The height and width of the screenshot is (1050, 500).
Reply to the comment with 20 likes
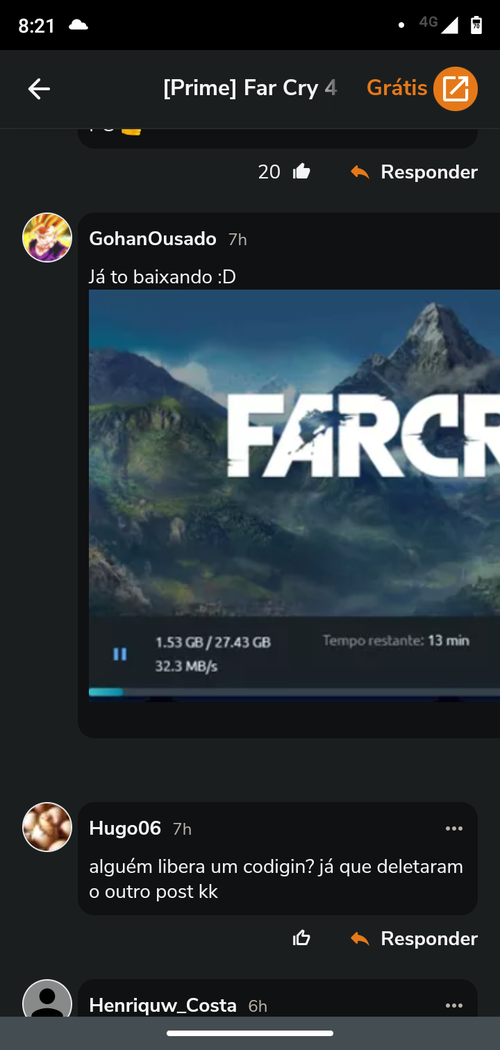[x=414, y=172]
